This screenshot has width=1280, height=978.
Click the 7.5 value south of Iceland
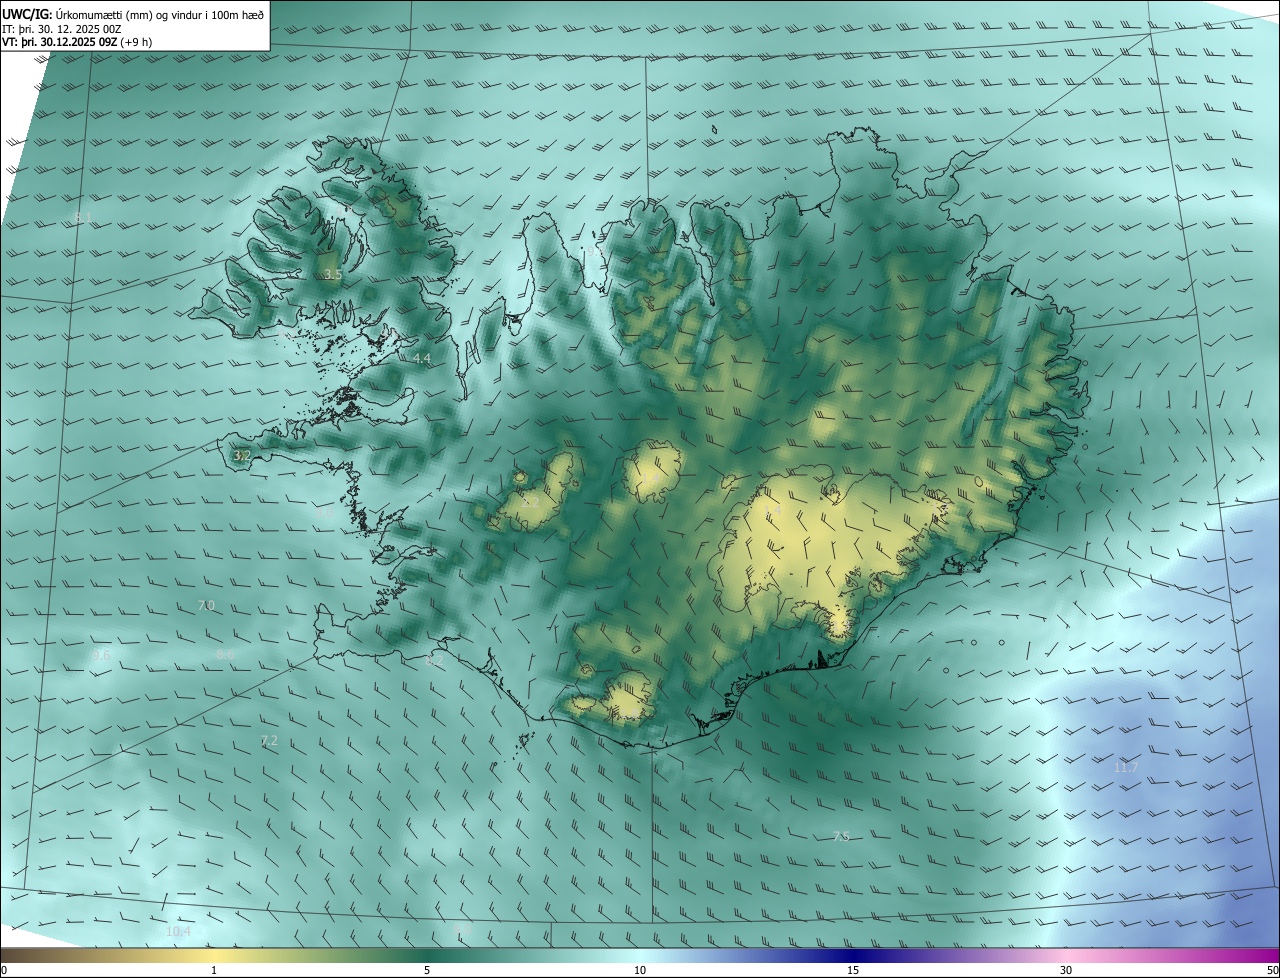click(841, 837)
